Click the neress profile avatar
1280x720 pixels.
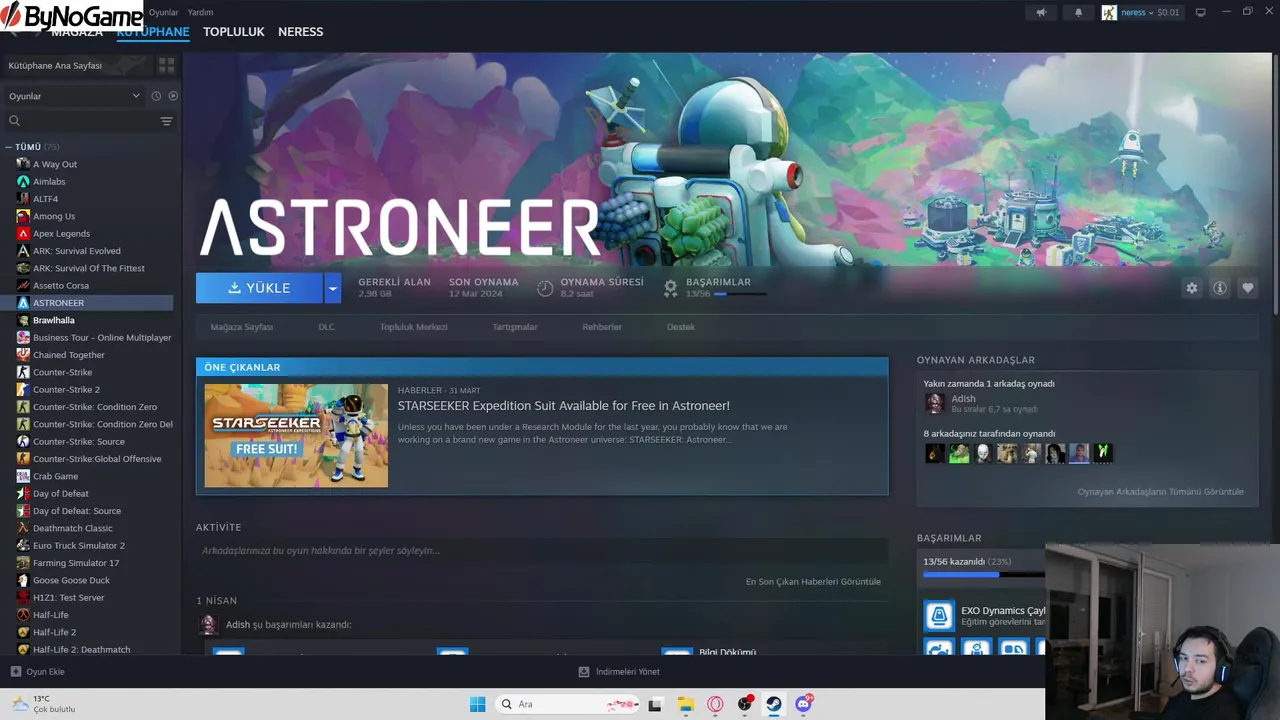coord(1109,12)
